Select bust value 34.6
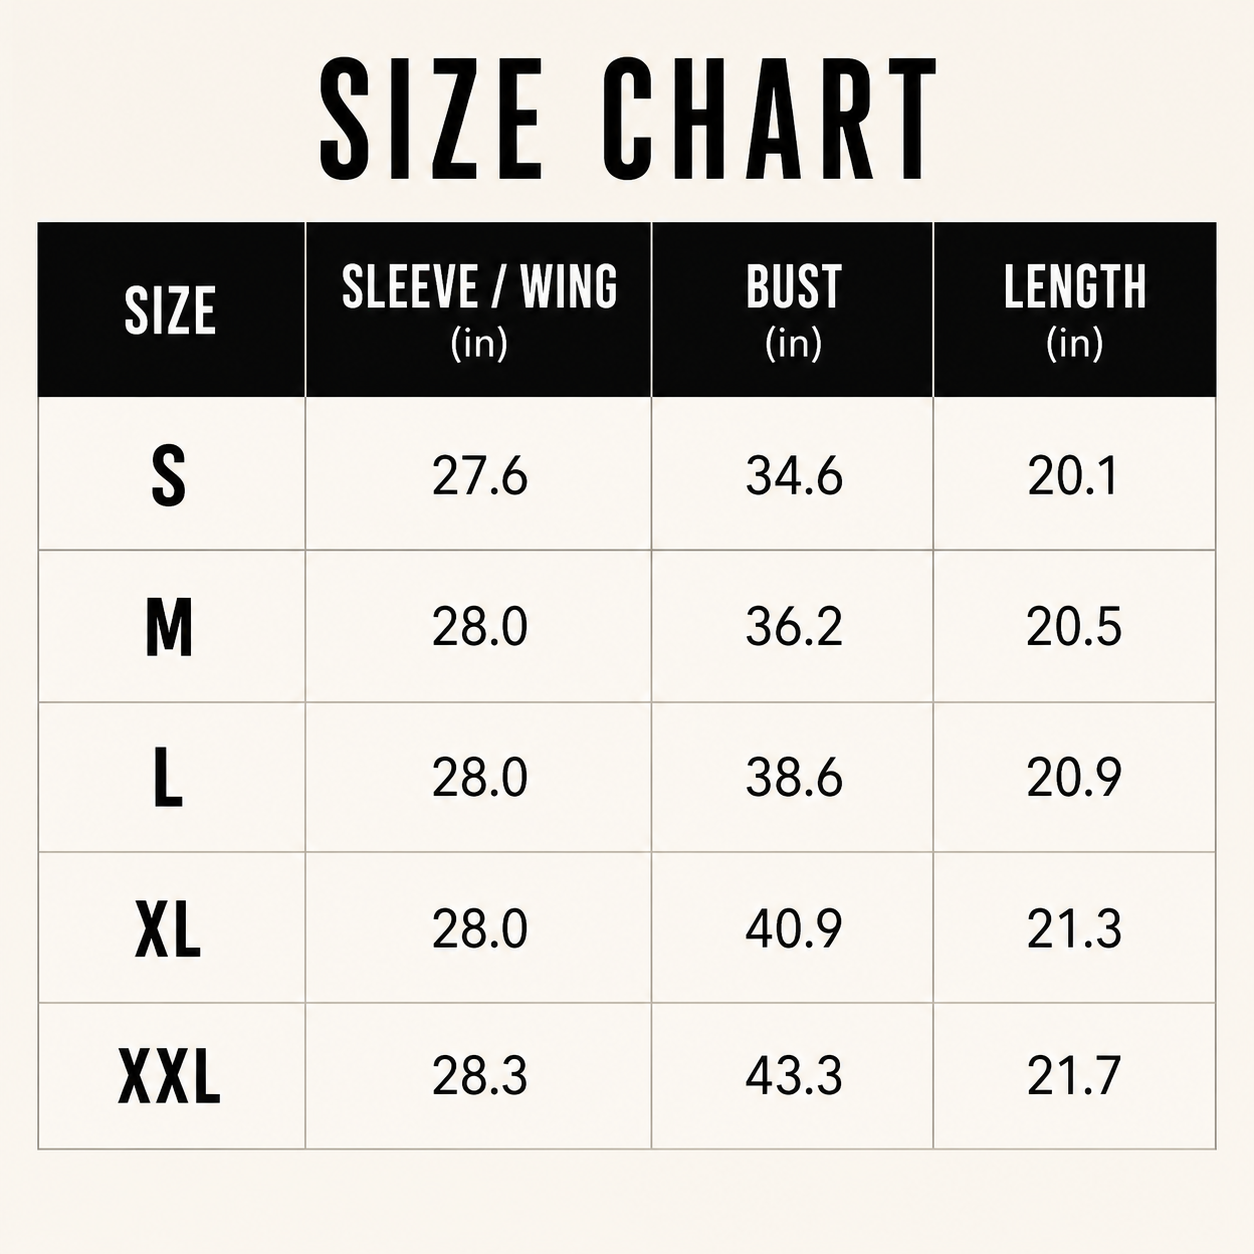 pos(794,476)
